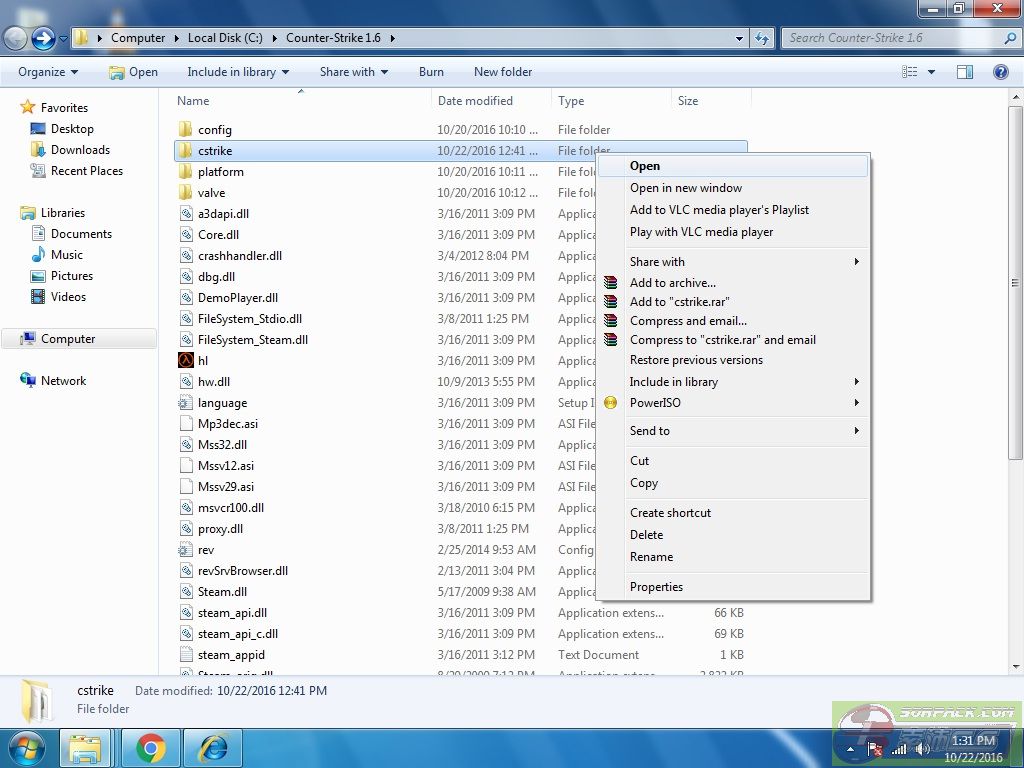This screenshot has height=768, width=1024.
Task: Open Downloads in the Favorites sidebar
Action: [x=80, y=150]
